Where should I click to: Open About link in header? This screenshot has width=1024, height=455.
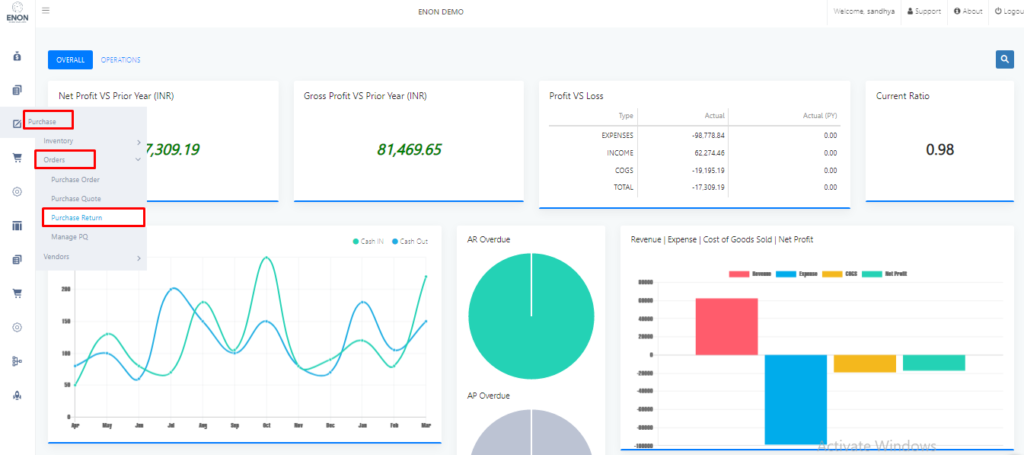(968, 11)
